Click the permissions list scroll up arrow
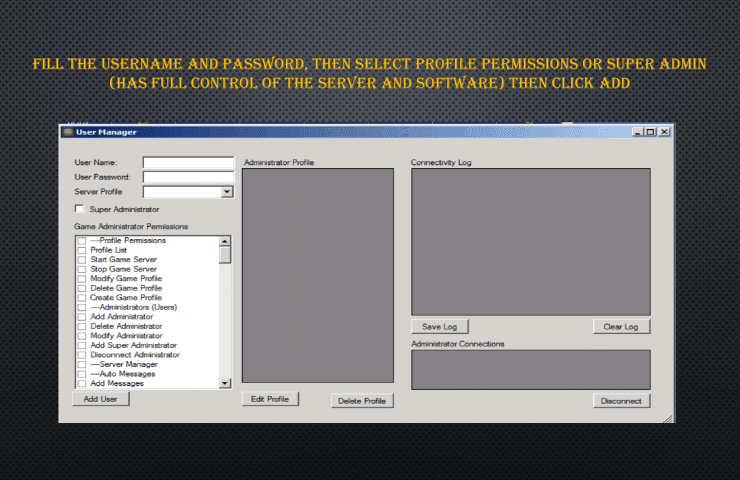 (225, 241)
